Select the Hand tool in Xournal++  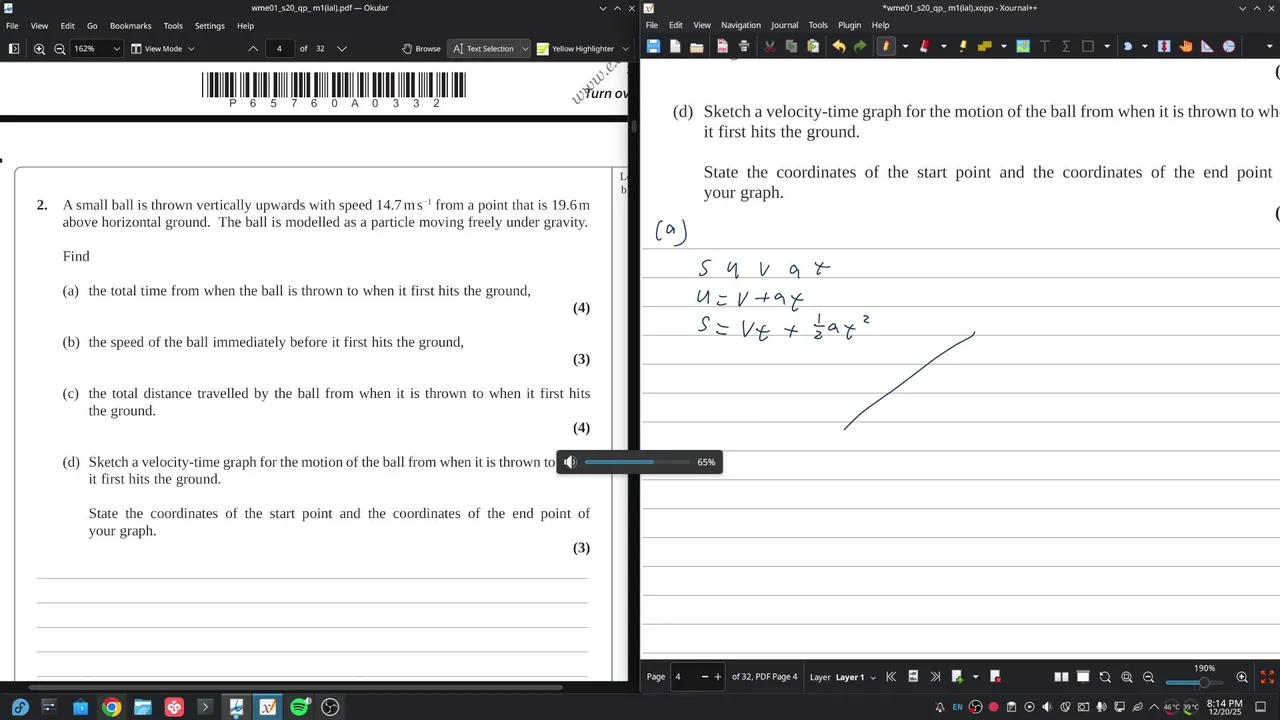pyautogui.click(x=1186, y=46)
